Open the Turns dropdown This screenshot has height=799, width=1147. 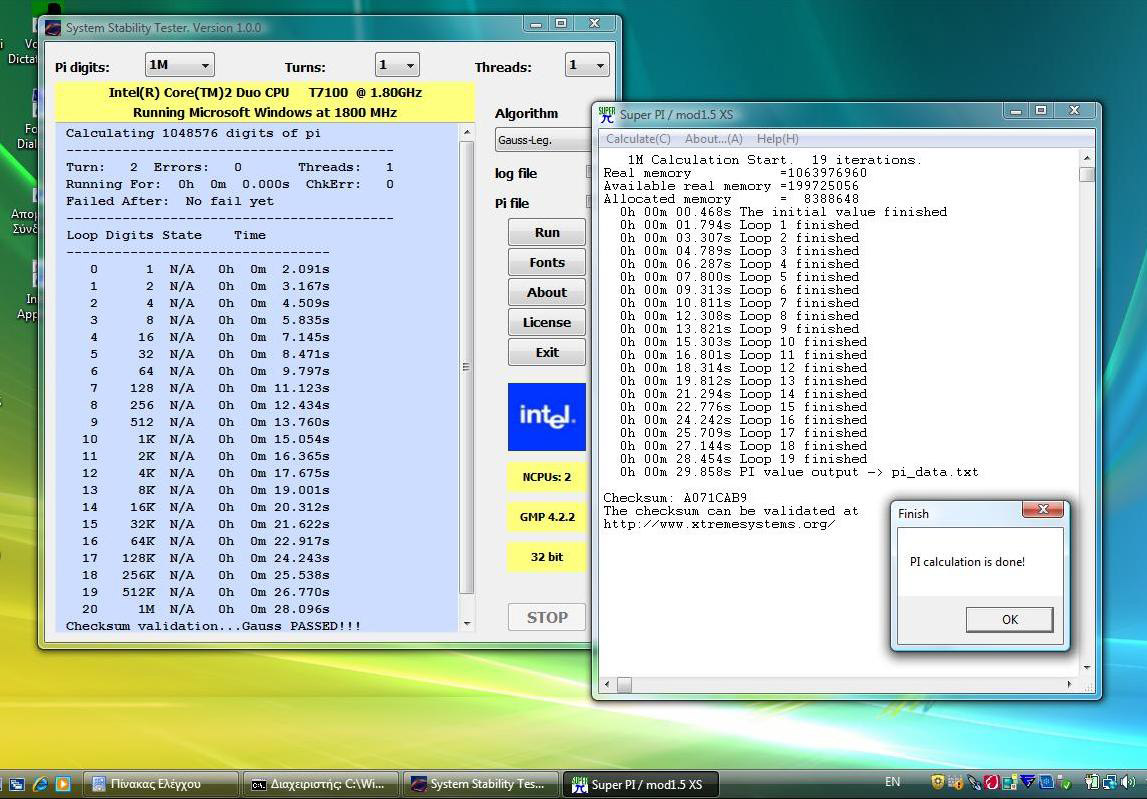(397, 65)
